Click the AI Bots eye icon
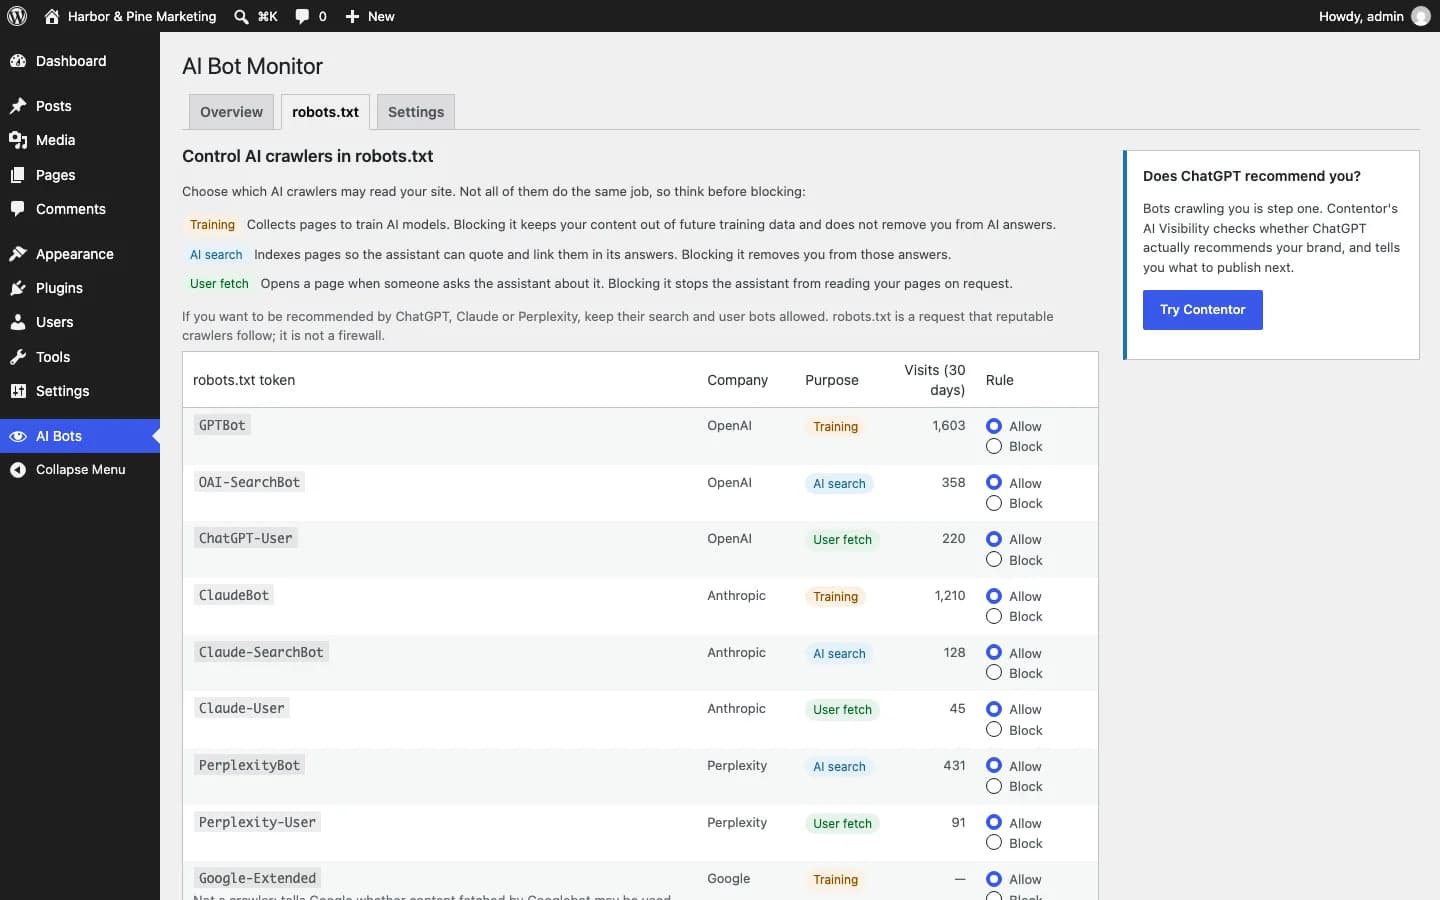This screenshot has width=1440, height=900. coord(18,436)
